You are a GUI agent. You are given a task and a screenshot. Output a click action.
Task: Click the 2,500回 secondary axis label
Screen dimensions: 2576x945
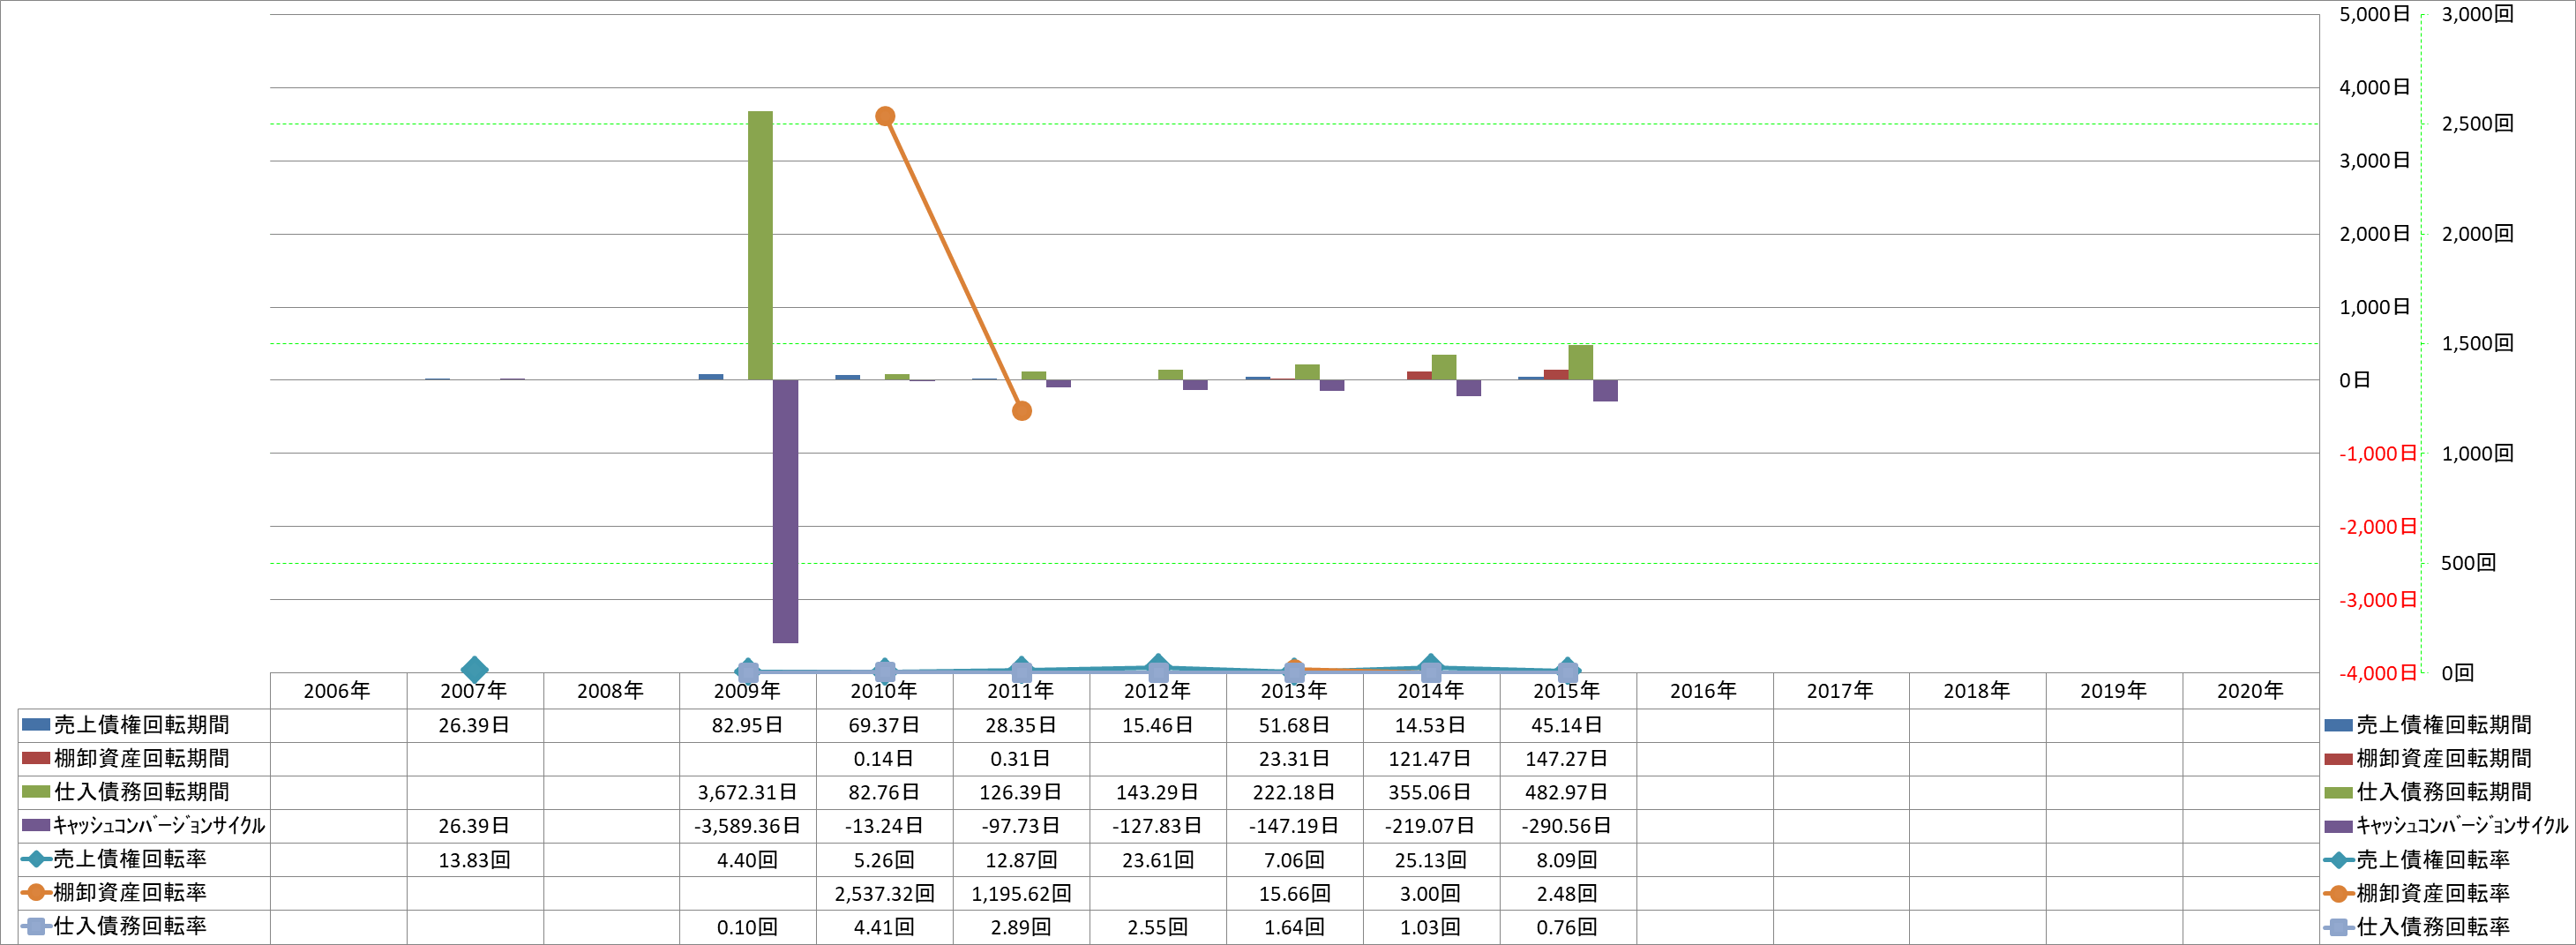pos(2477,124)
